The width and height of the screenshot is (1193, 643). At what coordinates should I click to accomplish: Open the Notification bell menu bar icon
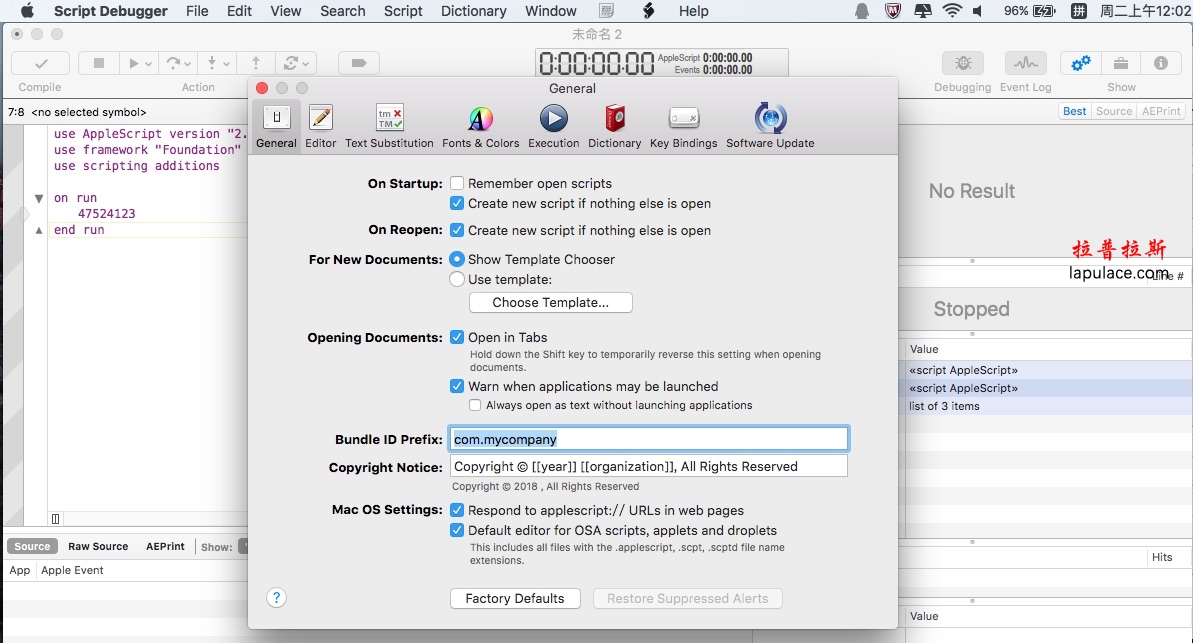861,11
